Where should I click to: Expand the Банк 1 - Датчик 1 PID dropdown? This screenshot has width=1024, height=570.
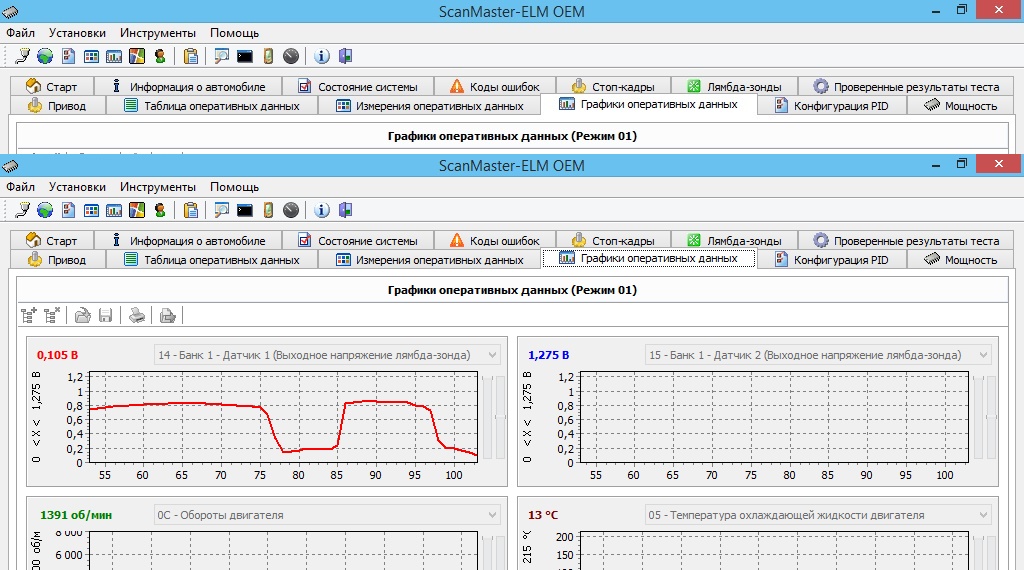(x=490, y=355)
